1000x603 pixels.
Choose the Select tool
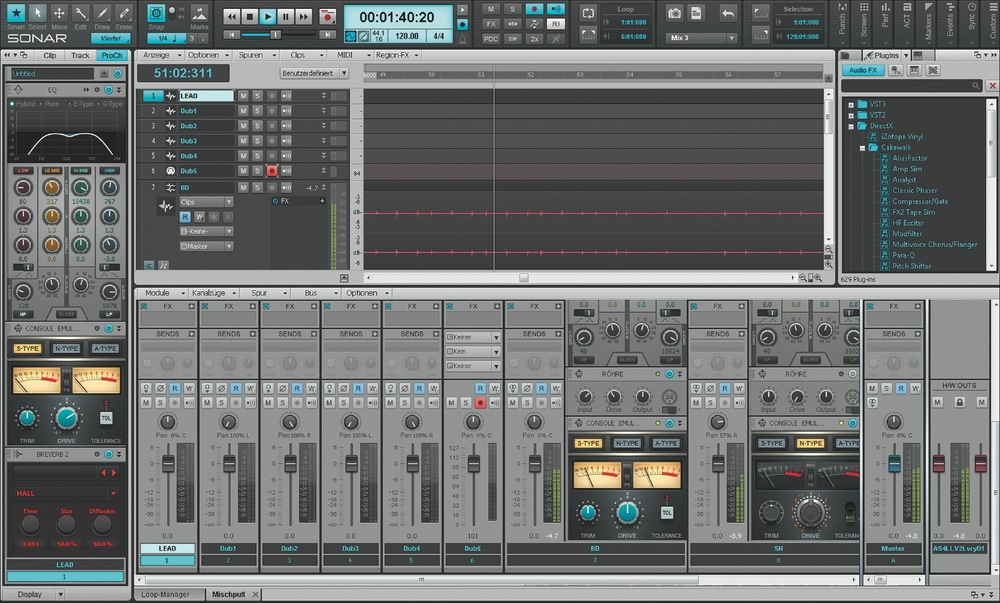pos(38,13)
